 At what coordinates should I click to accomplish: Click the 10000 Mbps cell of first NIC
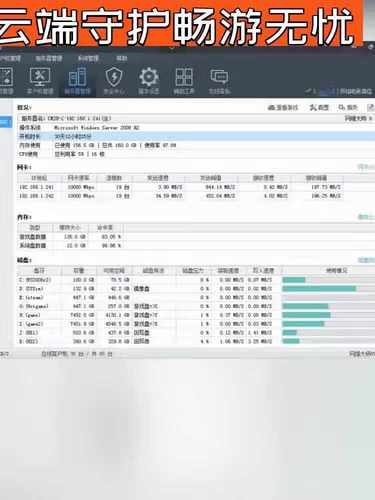pos(81,187)
